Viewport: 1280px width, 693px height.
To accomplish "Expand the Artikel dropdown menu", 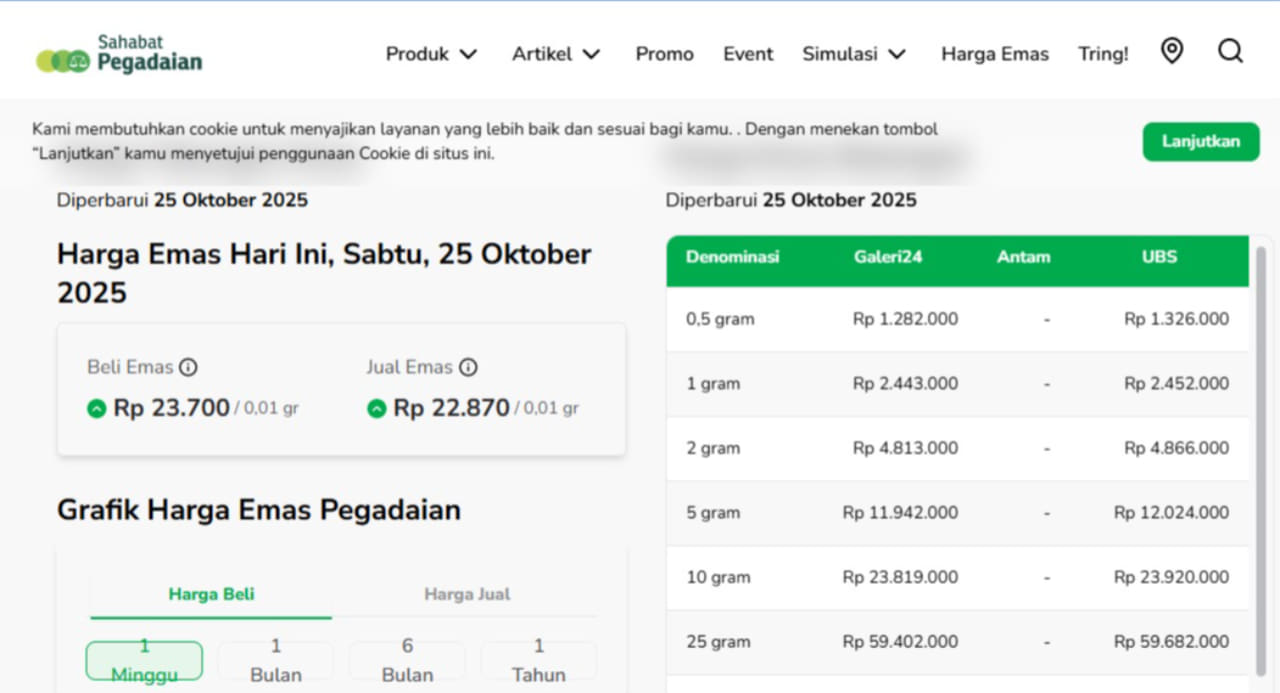I will coord(556,54).
